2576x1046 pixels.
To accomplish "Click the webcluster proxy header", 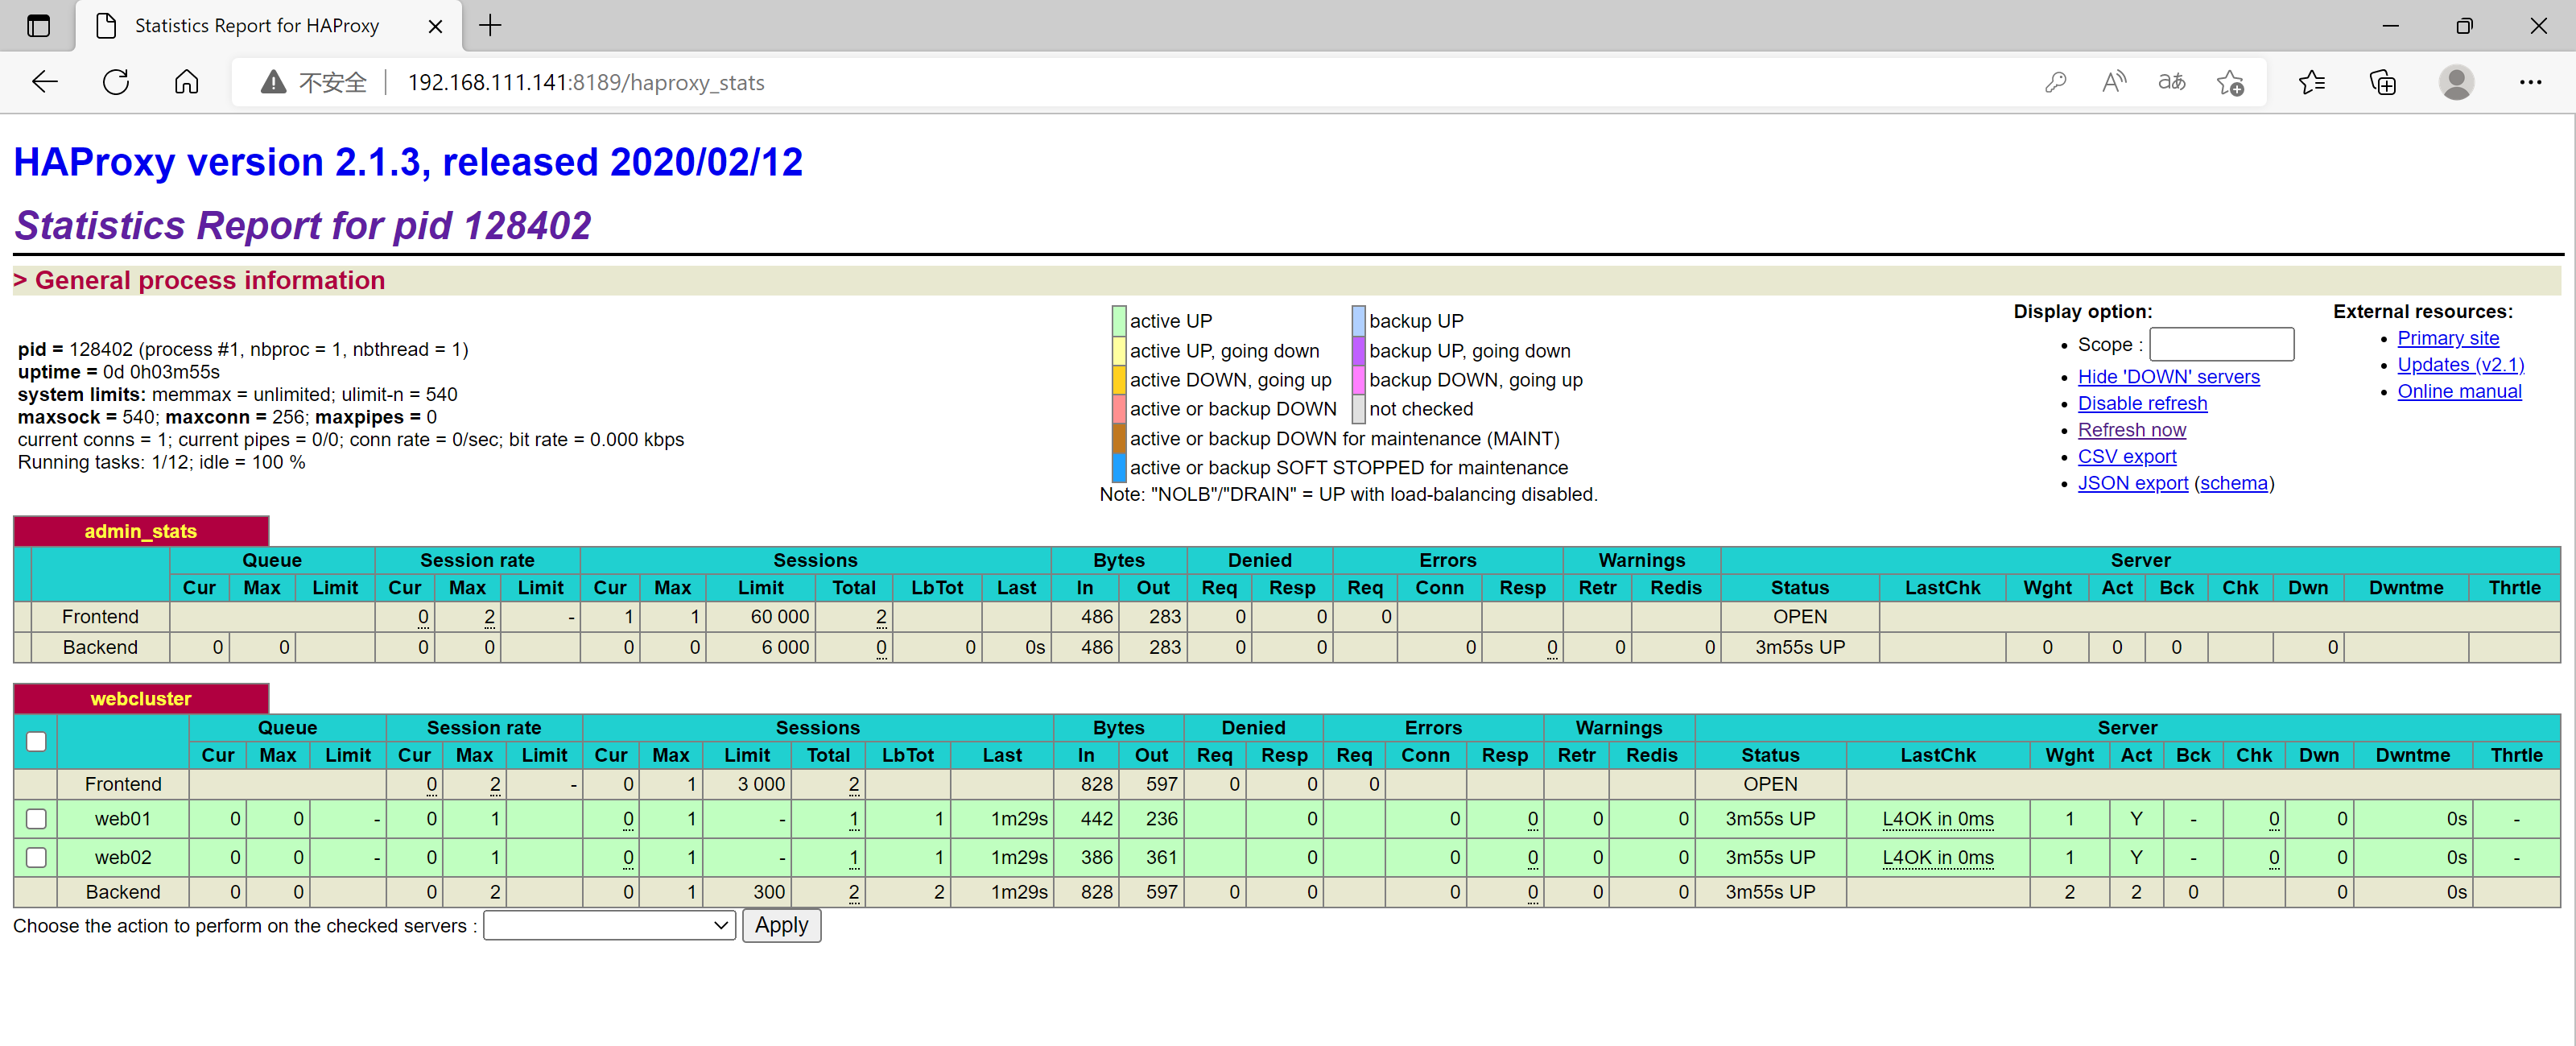I will click(140, 698).
